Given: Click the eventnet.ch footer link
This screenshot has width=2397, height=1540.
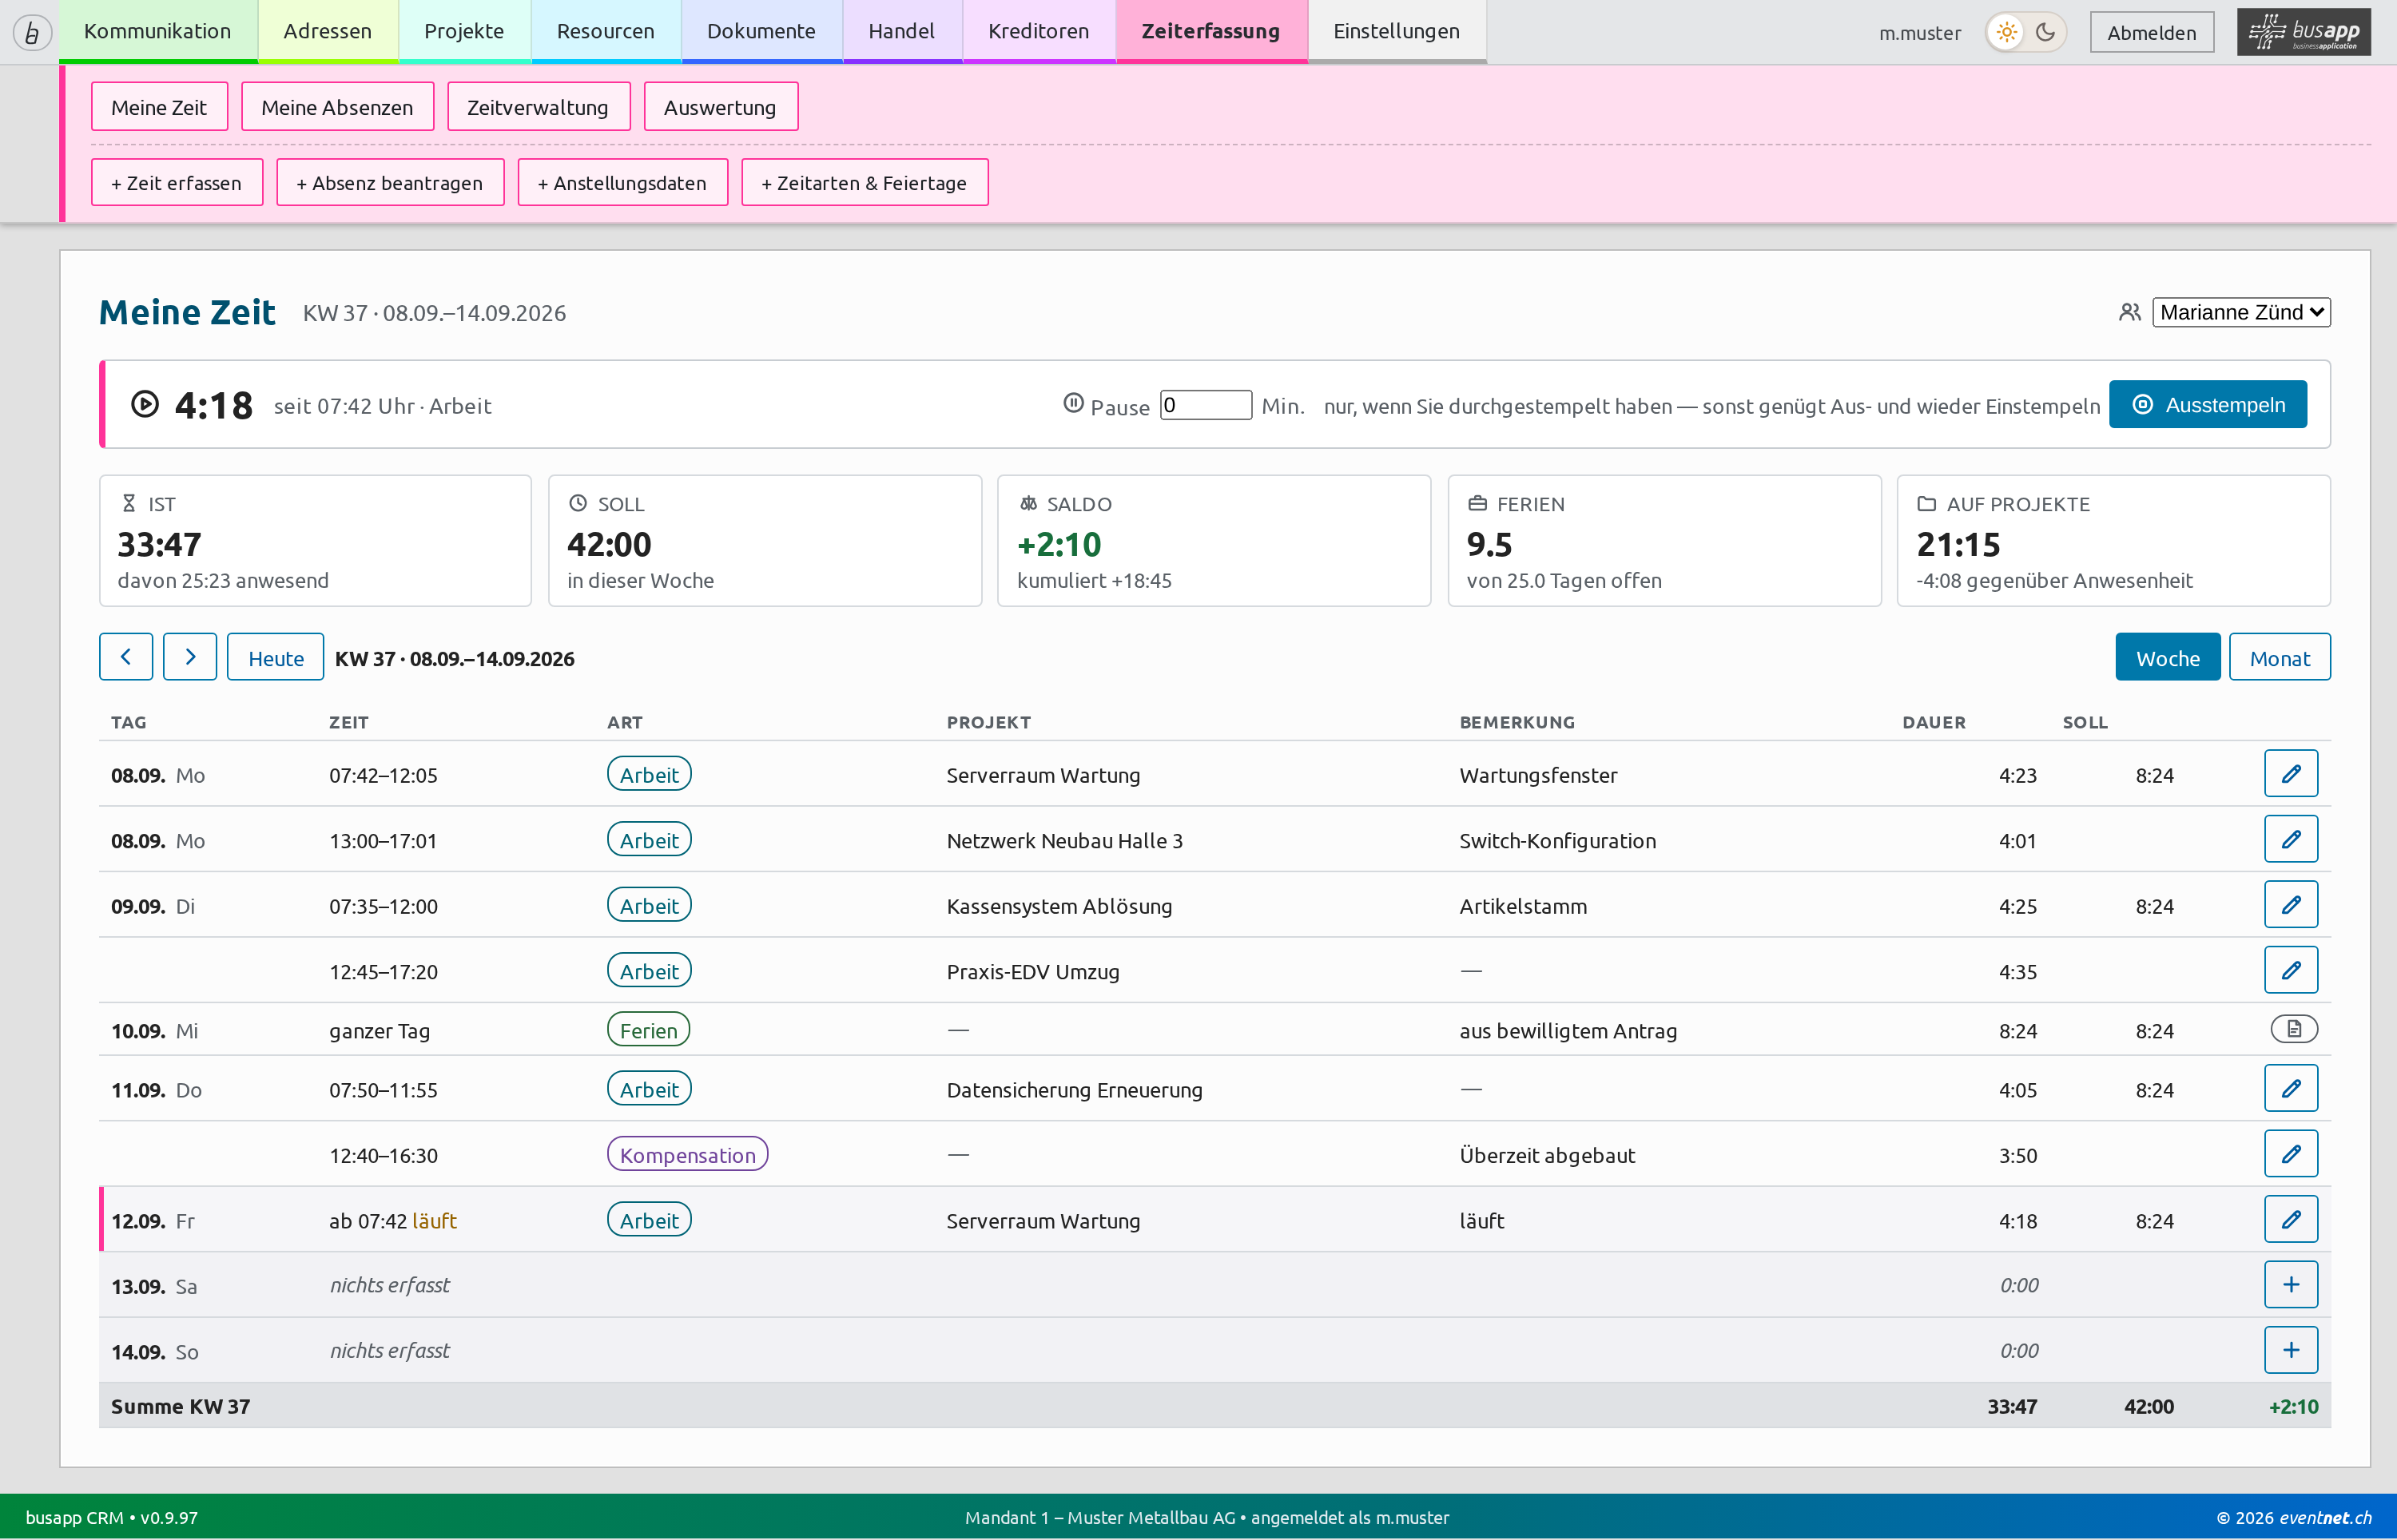Looking at the screenshot, I should [x=2325, y=1517].
